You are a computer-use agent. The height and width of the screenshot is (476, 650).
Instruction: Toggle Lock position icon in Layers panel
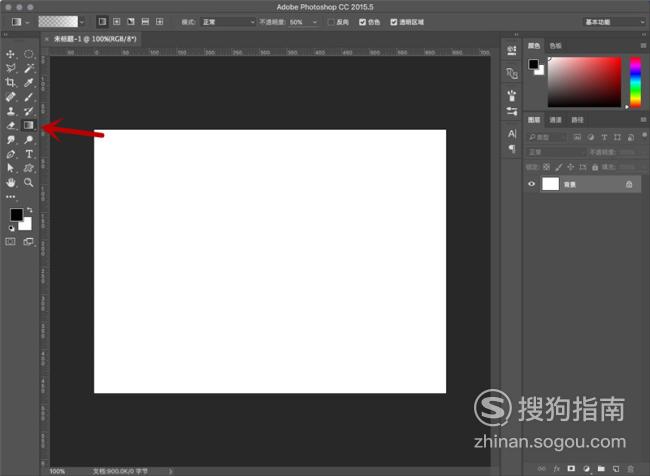point(571,167)
